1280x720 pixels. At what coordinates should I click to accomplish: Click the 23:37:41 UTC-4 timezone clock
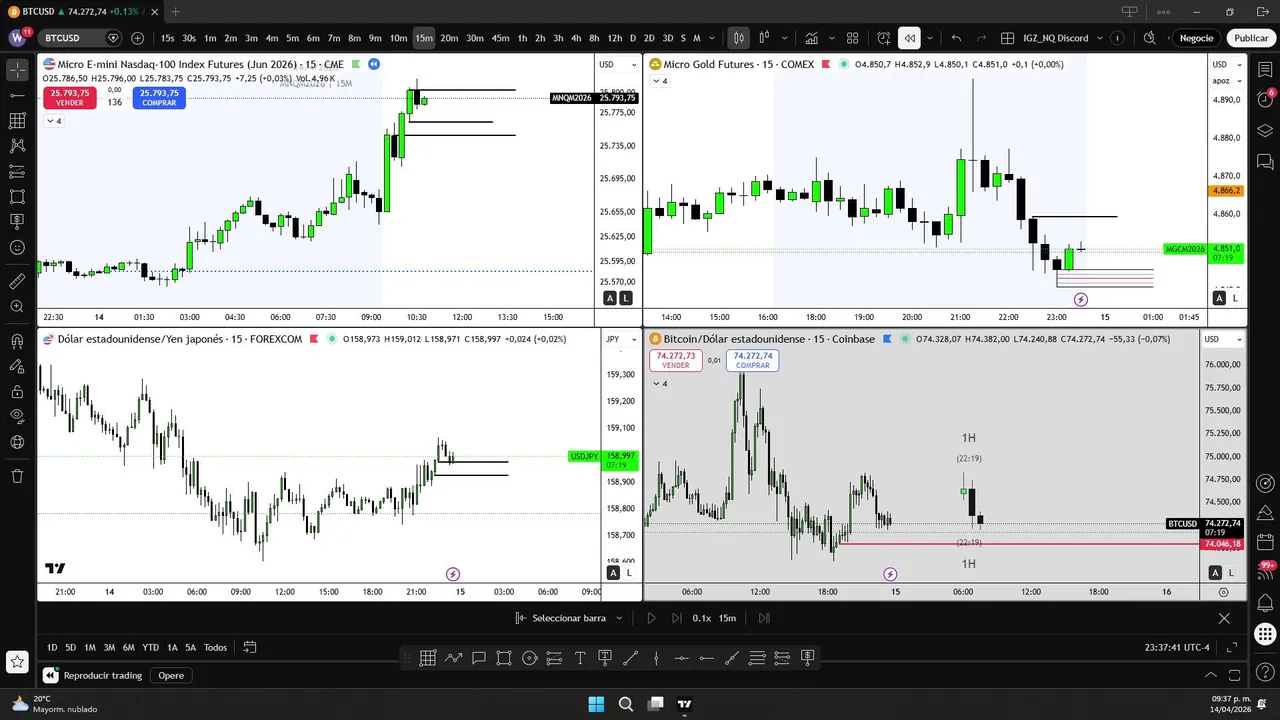pyautogui.click(x=1178, y=647)
